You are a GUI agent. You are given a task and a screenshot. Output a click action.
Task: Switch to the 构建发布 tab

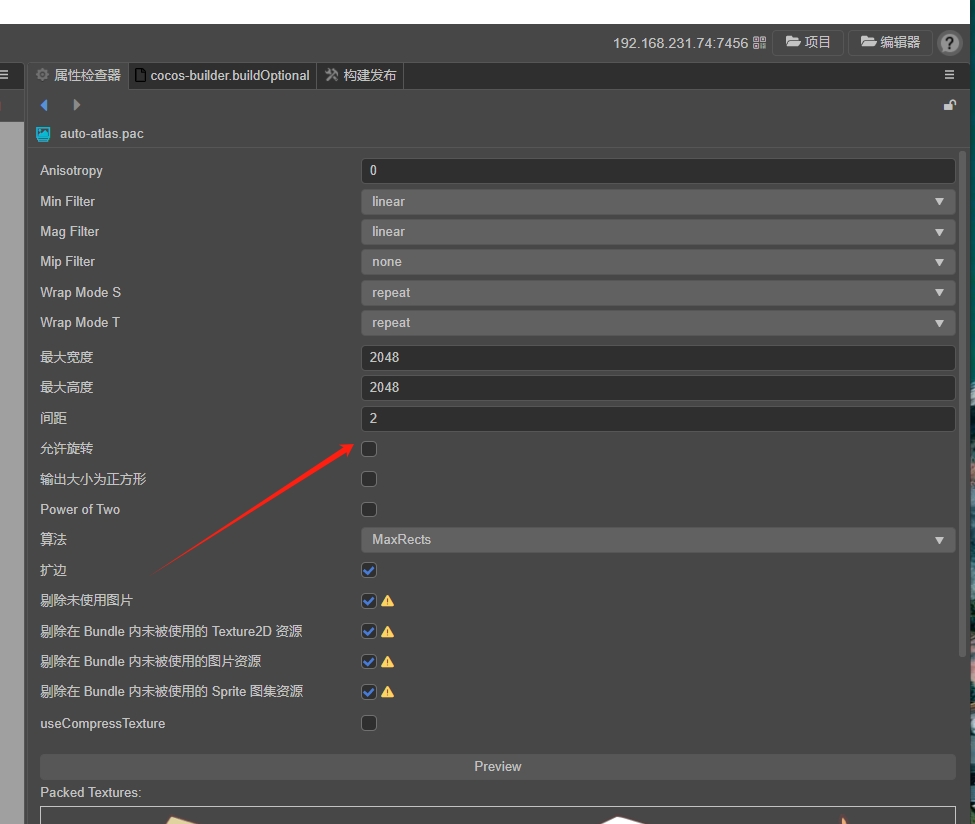(361, 75)
